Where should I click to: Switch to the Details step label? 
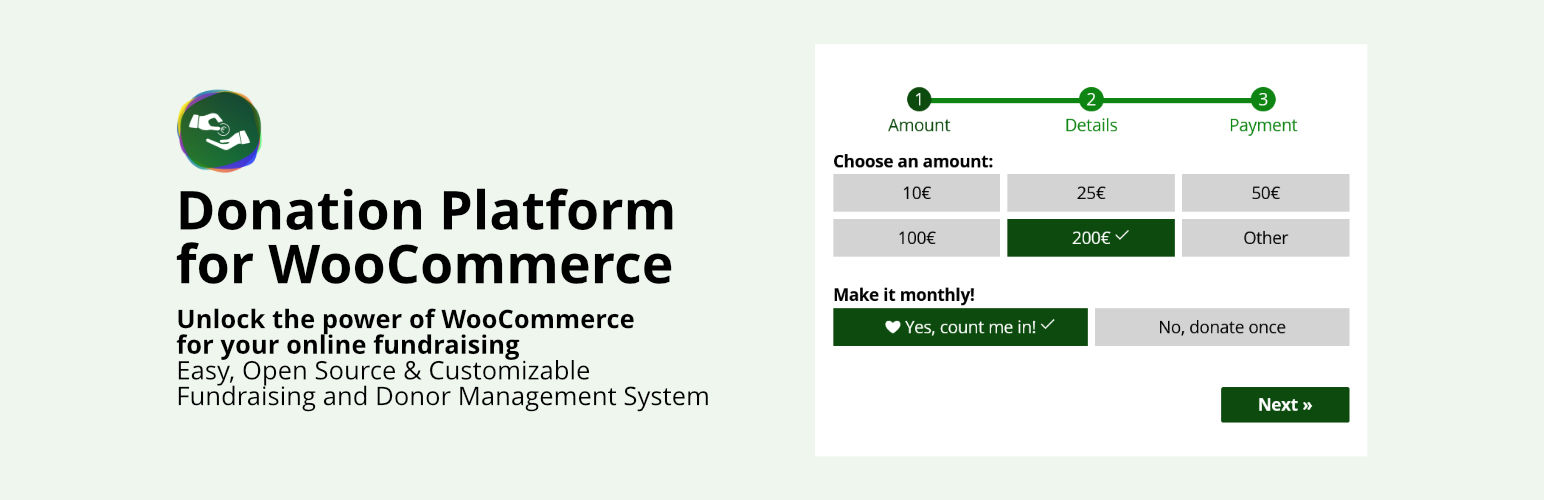1091,126
